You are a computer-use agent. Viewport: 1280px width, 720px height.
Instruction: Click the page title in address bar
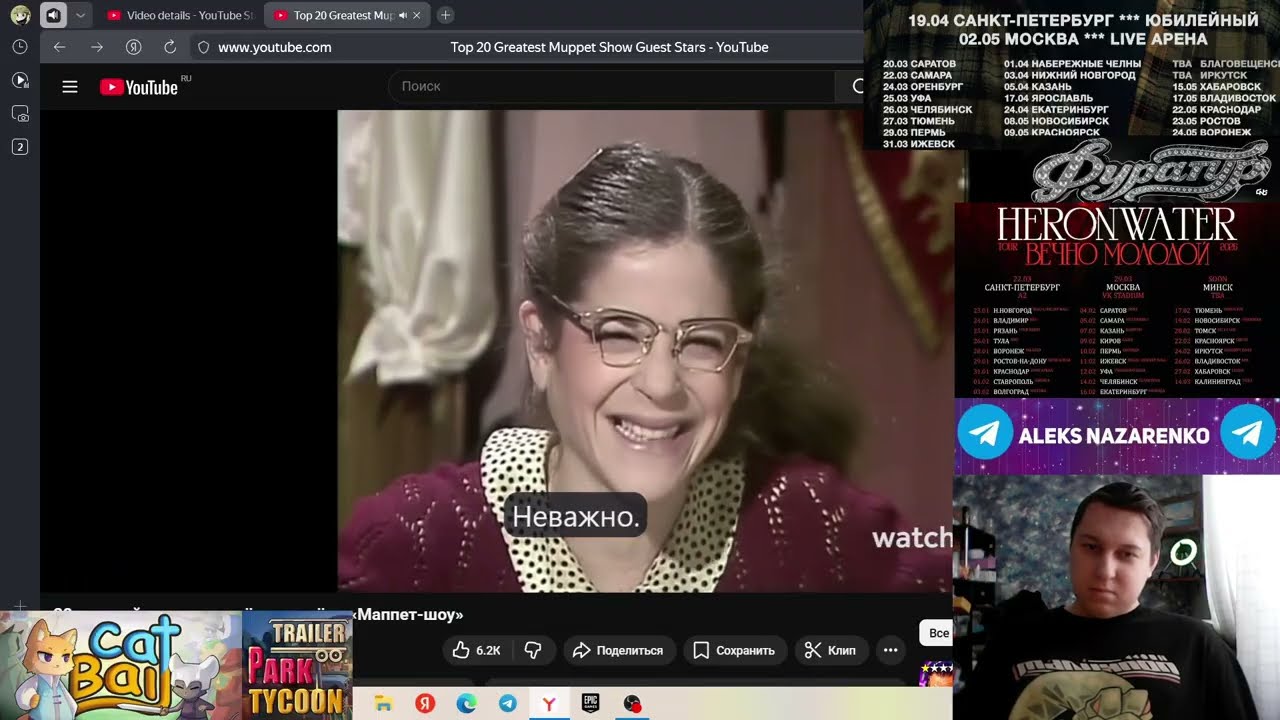[609, 47]
